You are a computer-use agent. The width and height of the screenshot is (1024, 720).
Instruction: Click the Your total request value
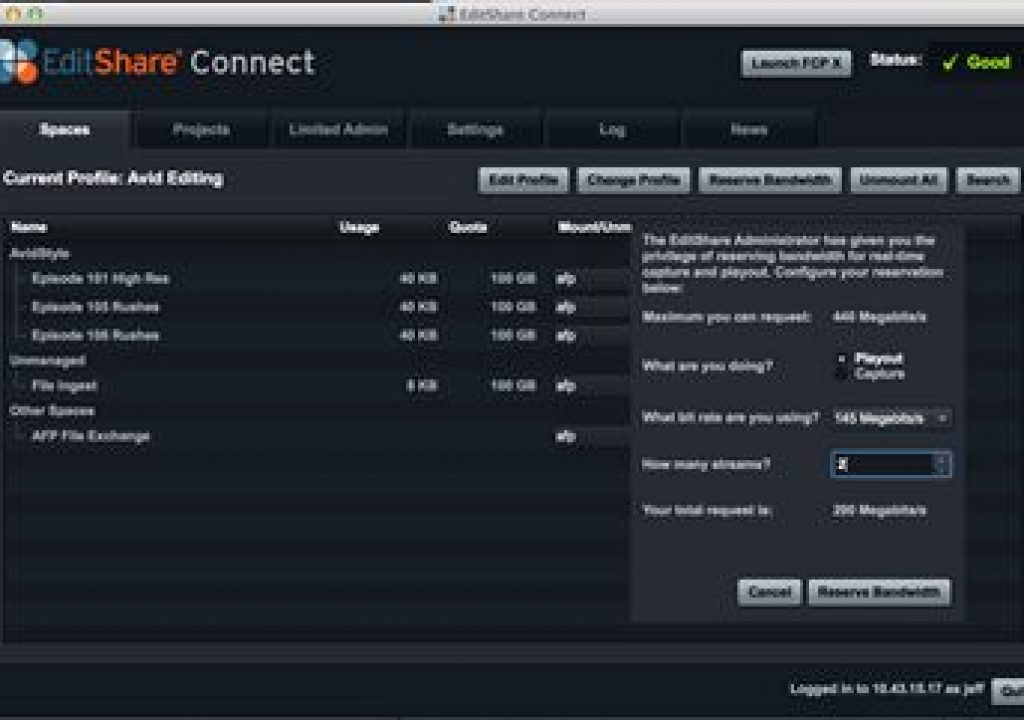click(x=880, y=510)
